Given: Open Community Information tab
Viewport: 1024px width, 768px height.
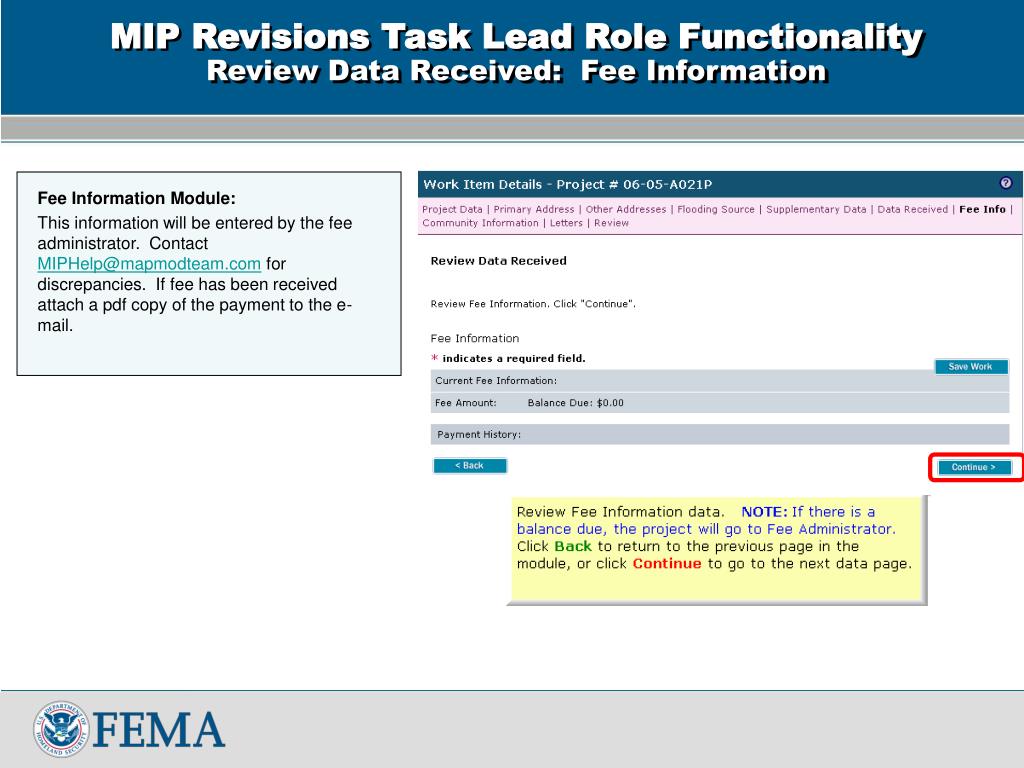Looking at the screenshot, I should point(480,223).
